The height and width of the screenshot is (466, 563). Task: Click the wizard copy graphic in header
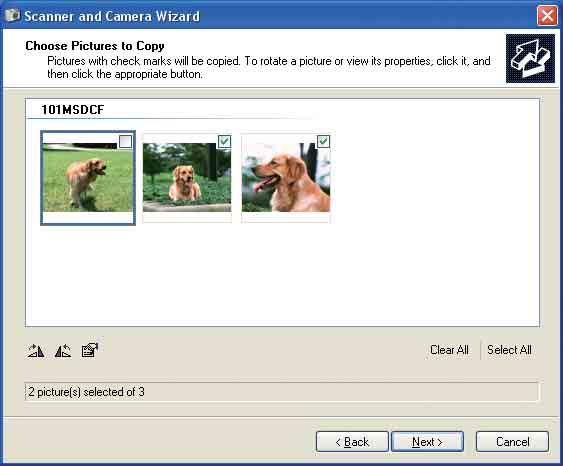(530, 59)
